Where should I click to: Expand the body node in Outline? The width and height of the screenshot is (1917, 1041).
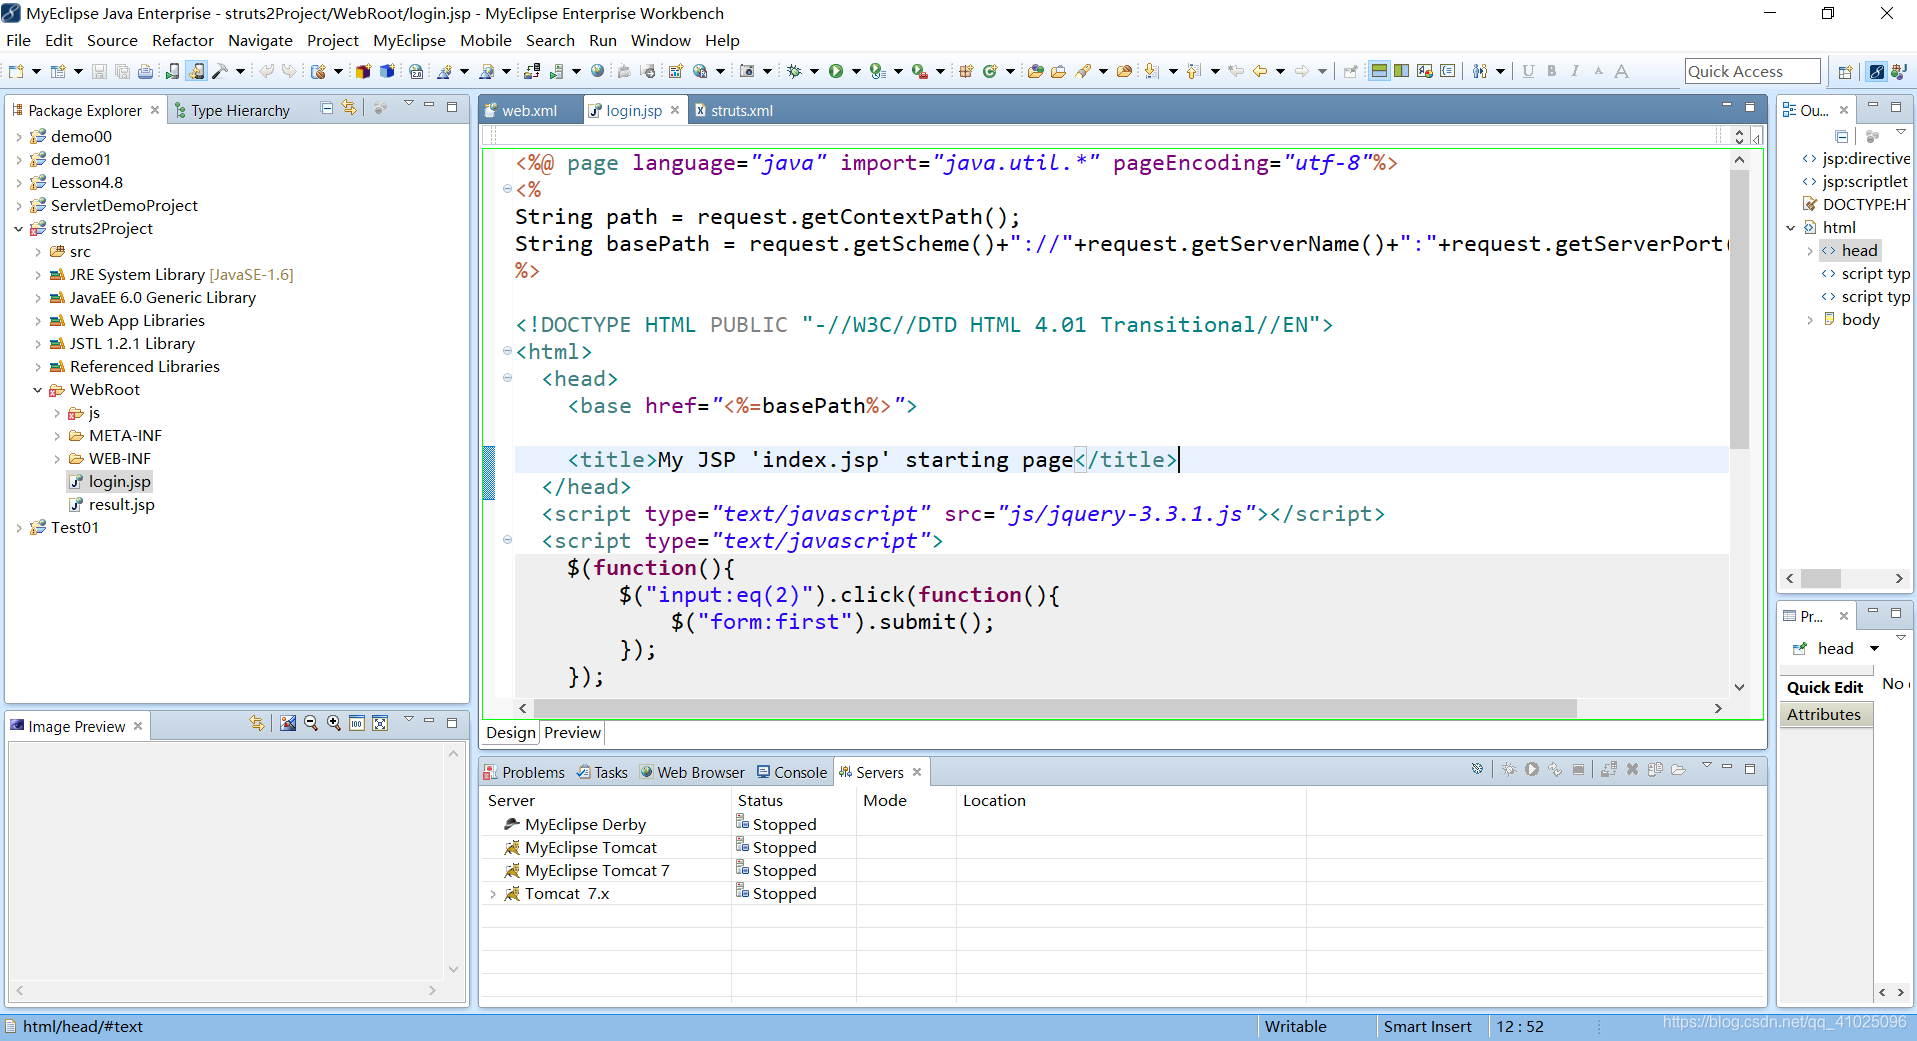[x=1810, y=320]
